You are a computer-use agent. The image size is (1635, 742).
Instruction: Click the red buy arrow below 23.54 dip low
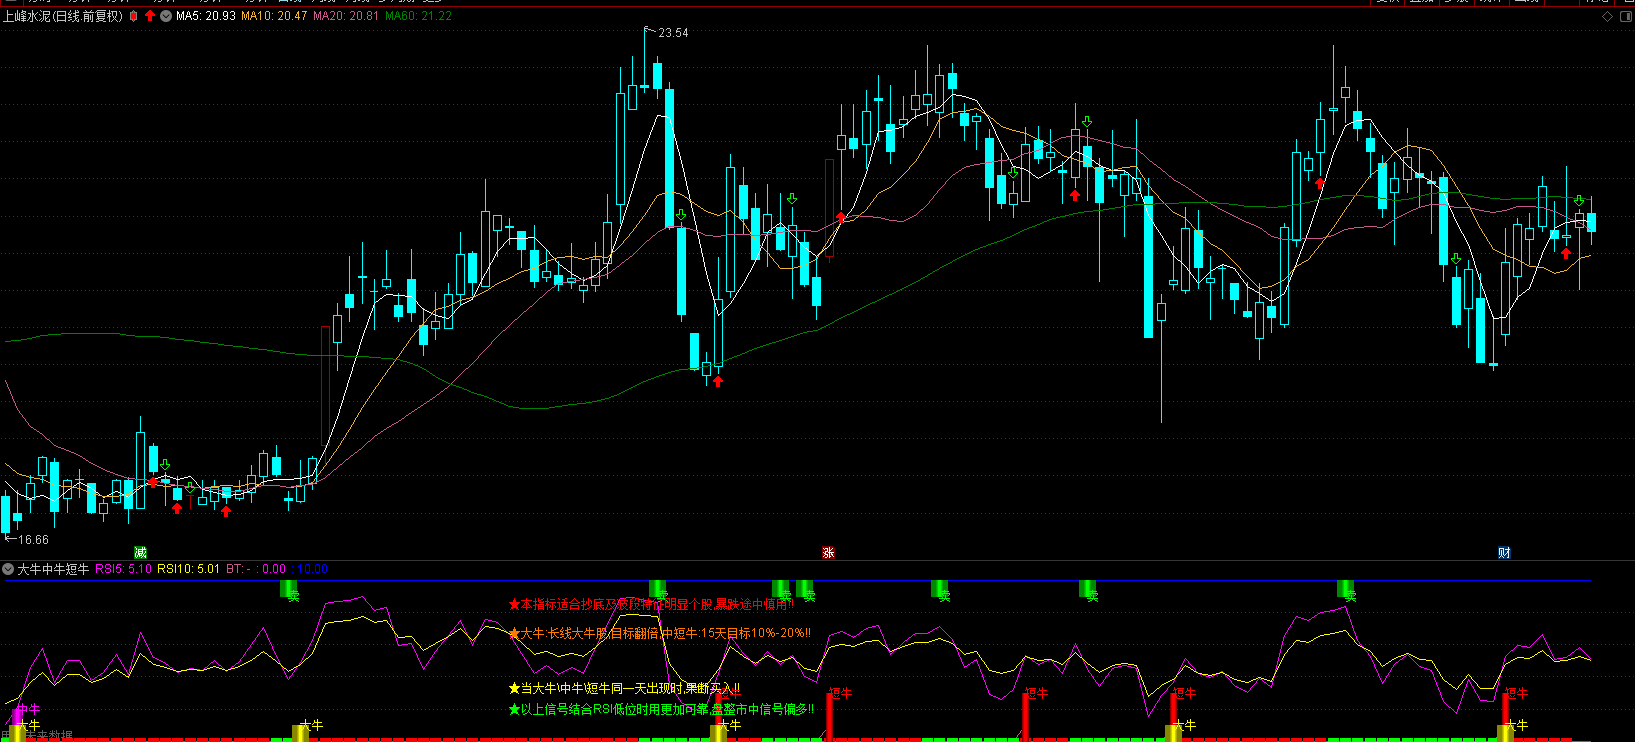click(718, 381)
